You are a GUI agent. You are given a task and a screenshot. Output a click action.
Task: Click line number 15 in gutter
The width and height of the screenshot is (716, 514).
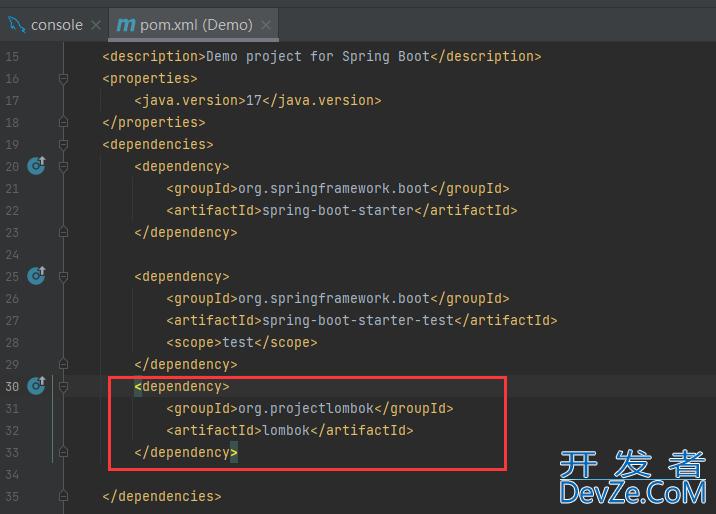tap(12, 57)
